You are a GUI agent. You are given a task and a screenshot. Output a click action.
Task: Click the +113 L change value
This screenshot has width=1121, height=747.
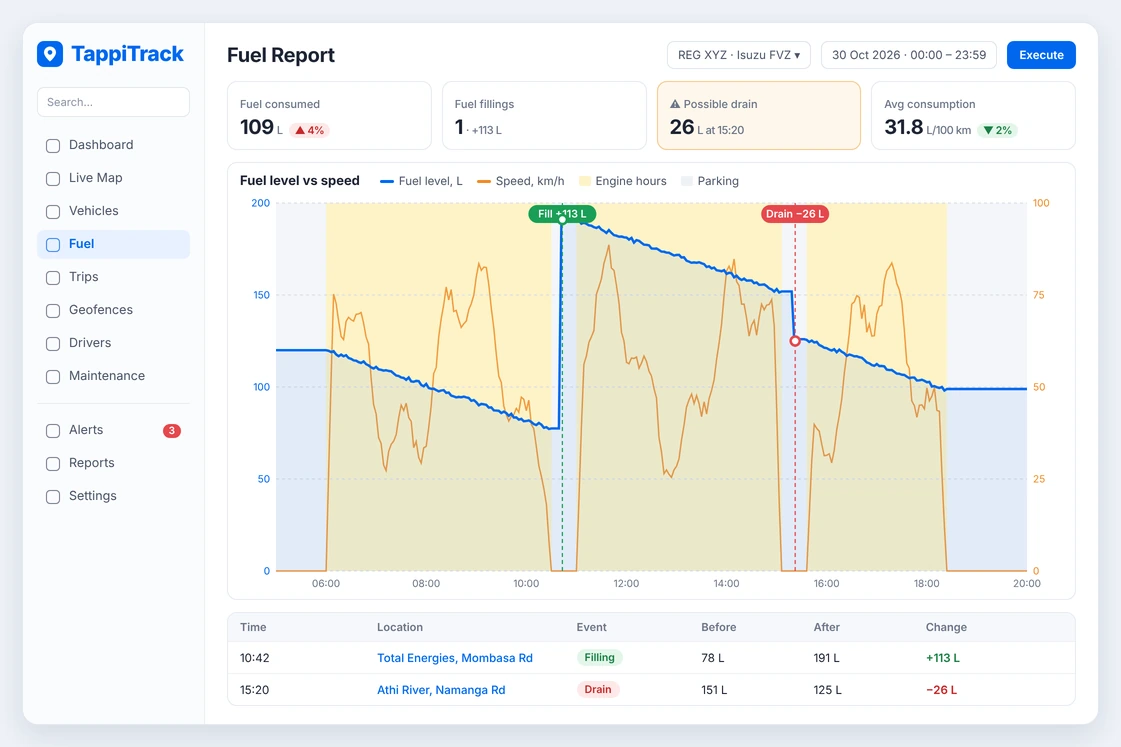(942, 658)
